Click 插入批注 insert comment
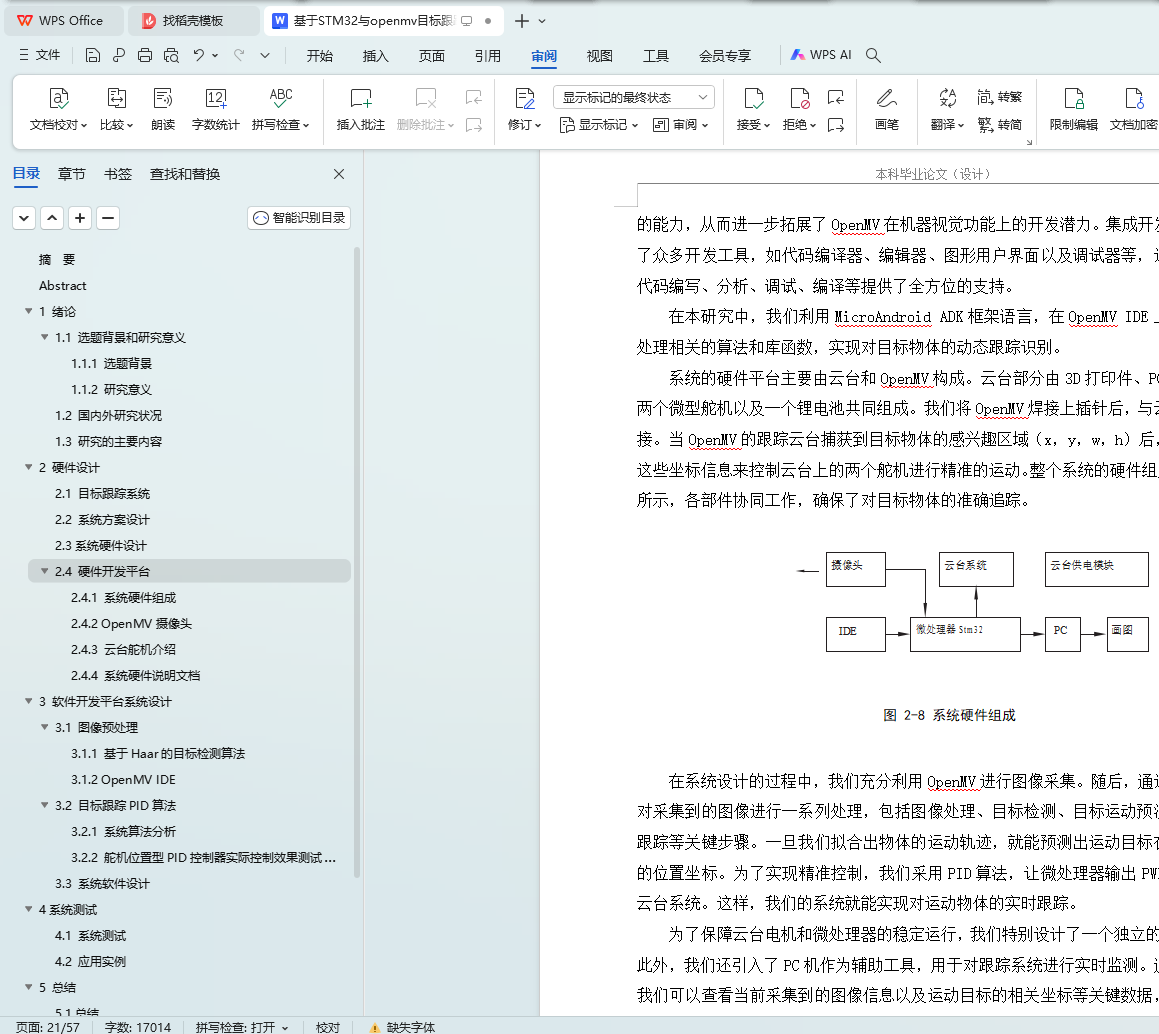1159x1034 pixels. point(361,109)
